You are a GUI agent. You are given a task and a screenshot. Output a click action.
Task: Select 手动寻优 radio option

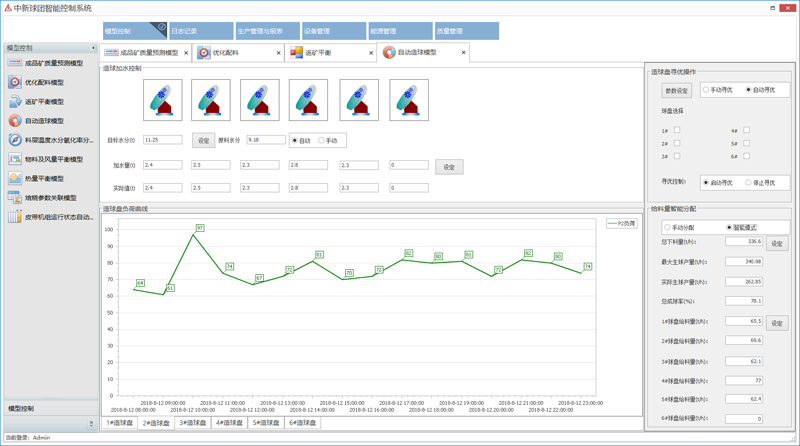pyautogui.click(x=706, y=90)
